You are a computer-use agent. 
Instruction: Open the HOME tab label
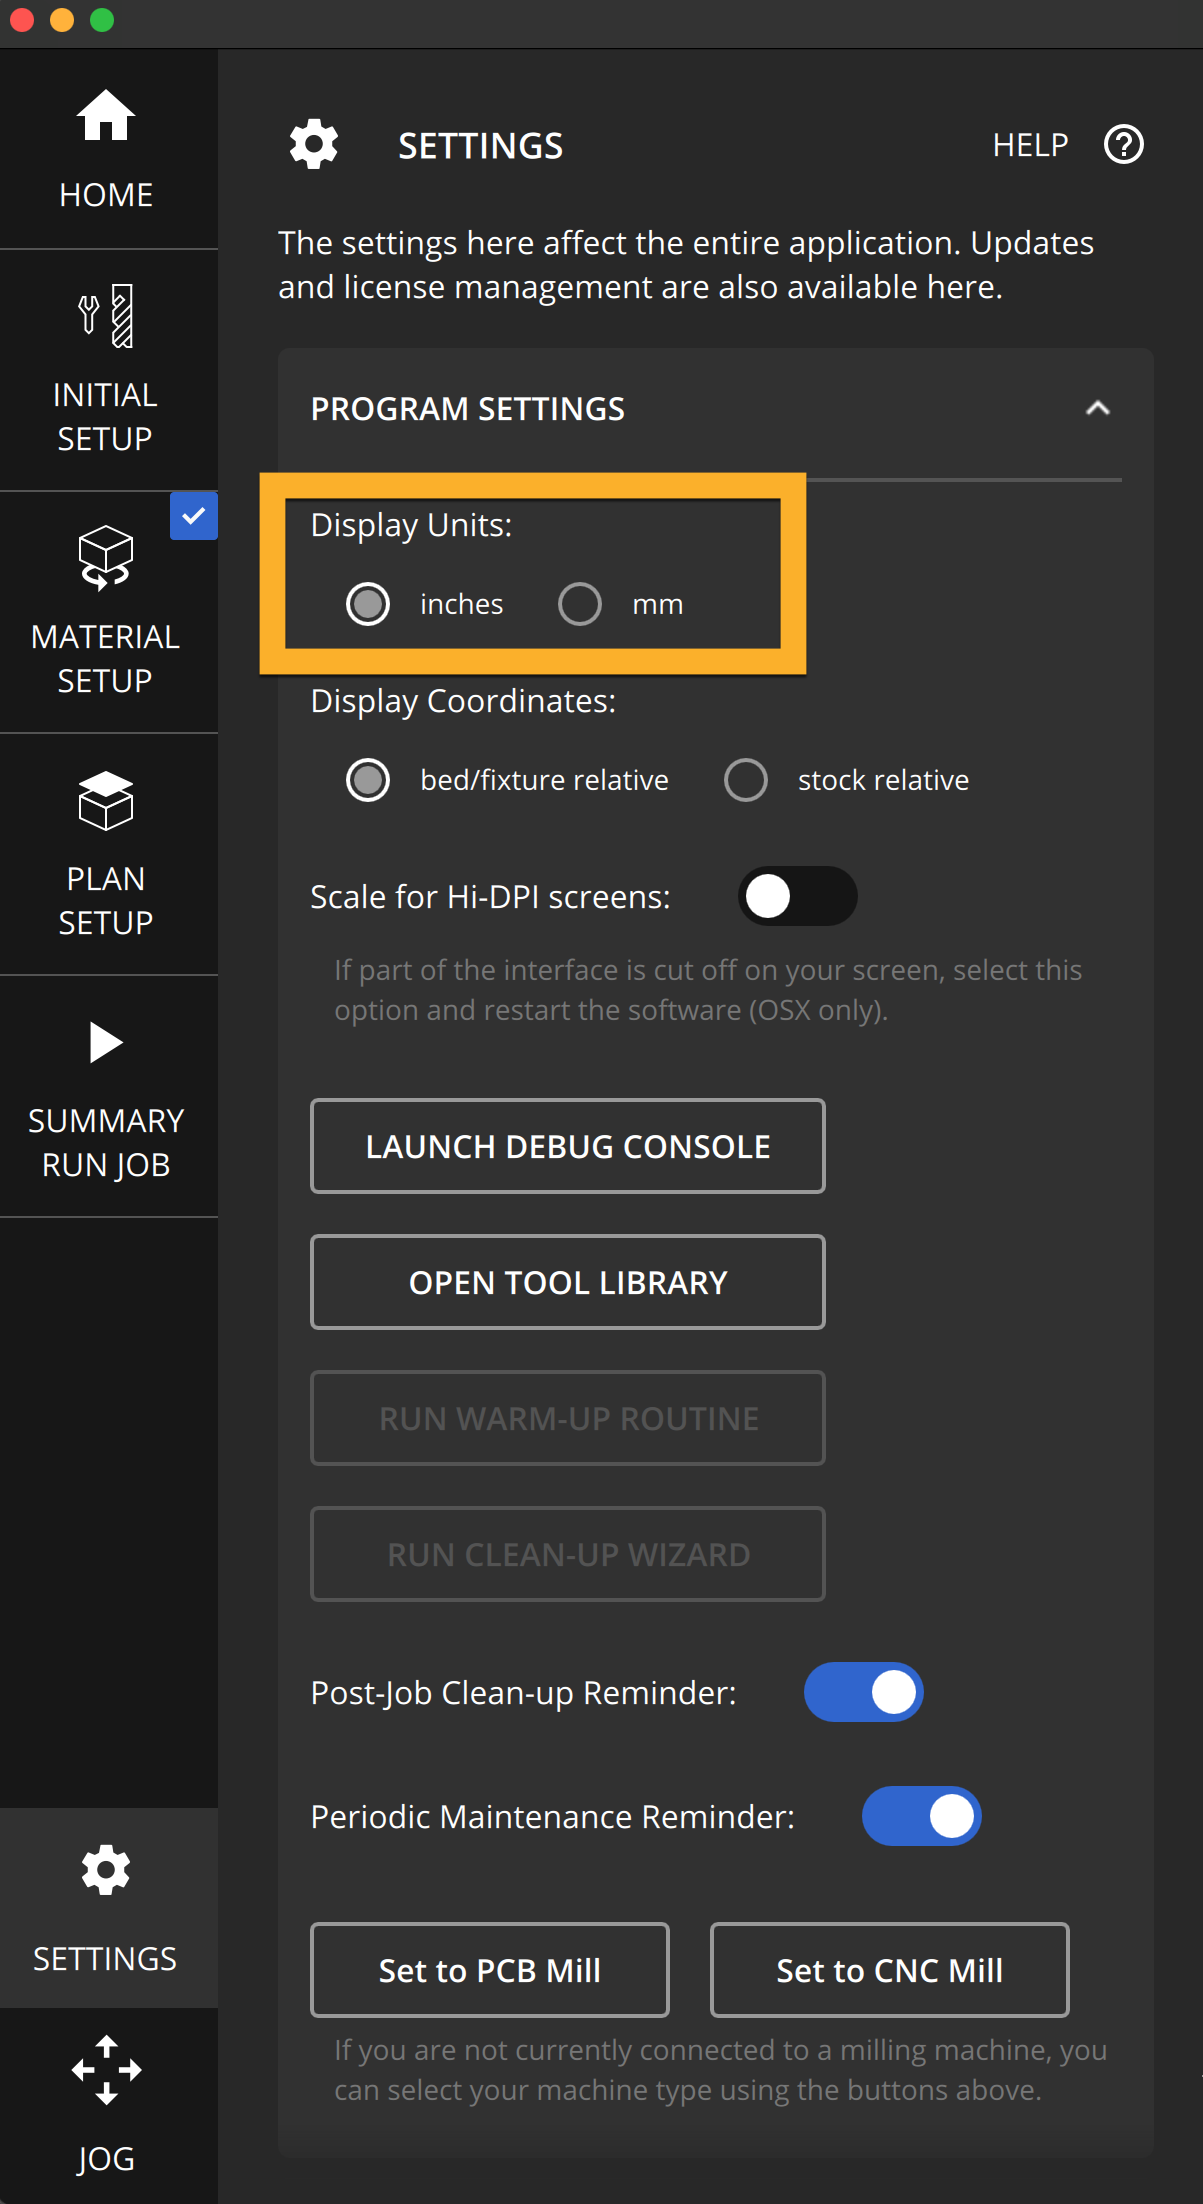(106, 195)
